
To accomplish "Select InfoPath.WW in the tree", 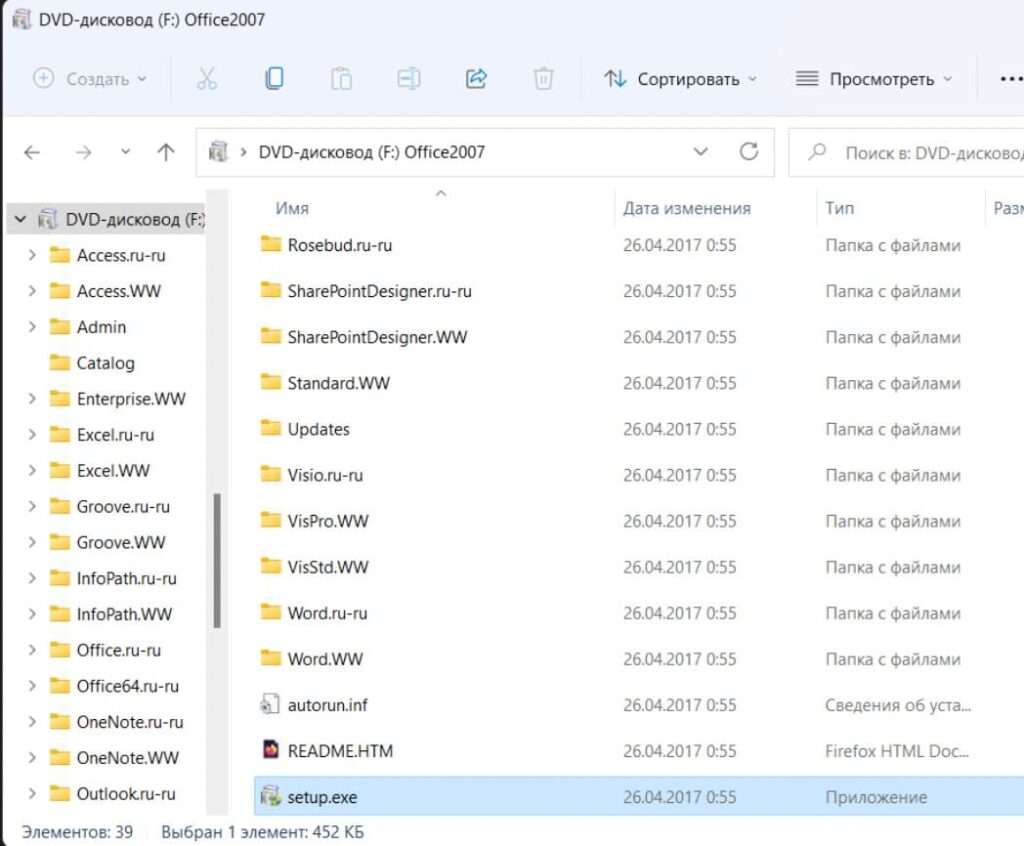I will pyautogui.click(x=124, y=614).
